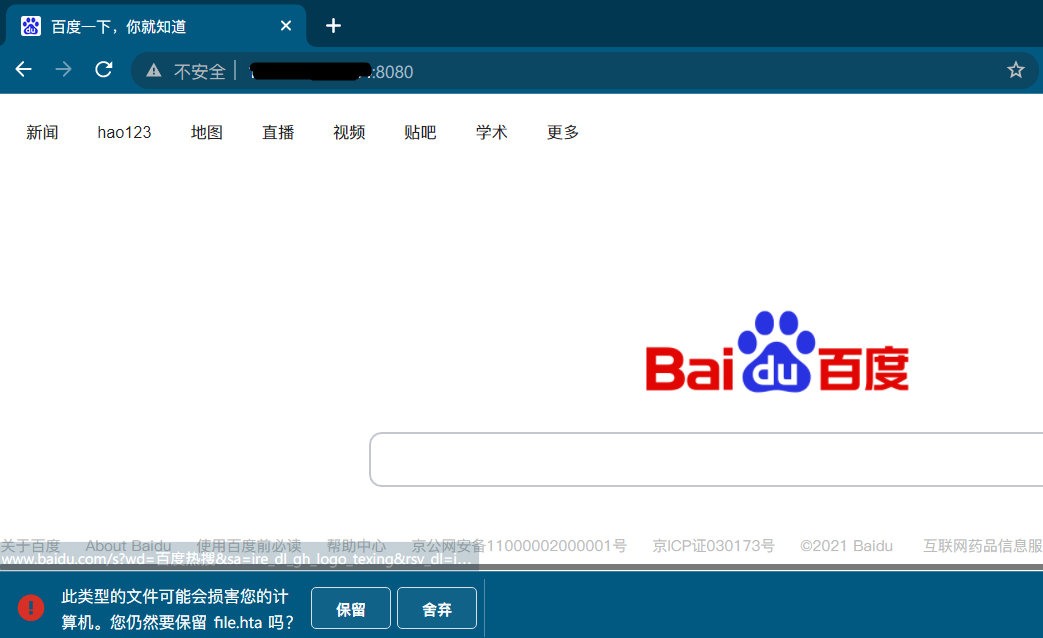Open the 新闻 link
This screenshot has height=638, width=1043.
[x=42, y=132]
